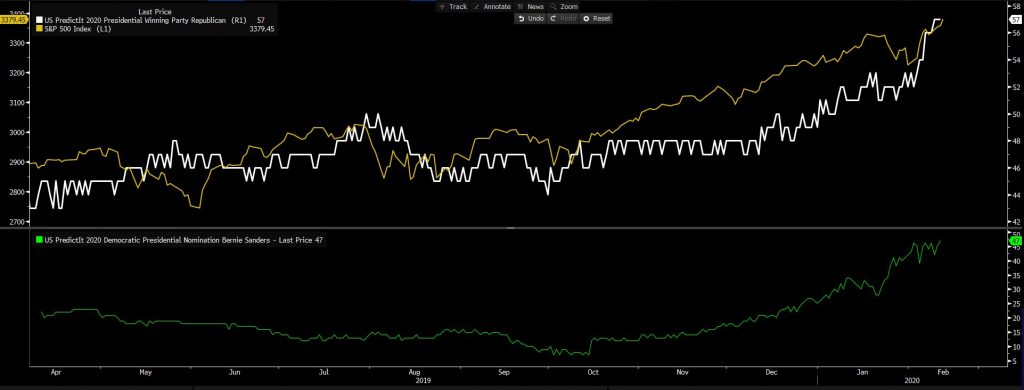
Task: Click the Reset button label
Action: (x=601, y=18)
